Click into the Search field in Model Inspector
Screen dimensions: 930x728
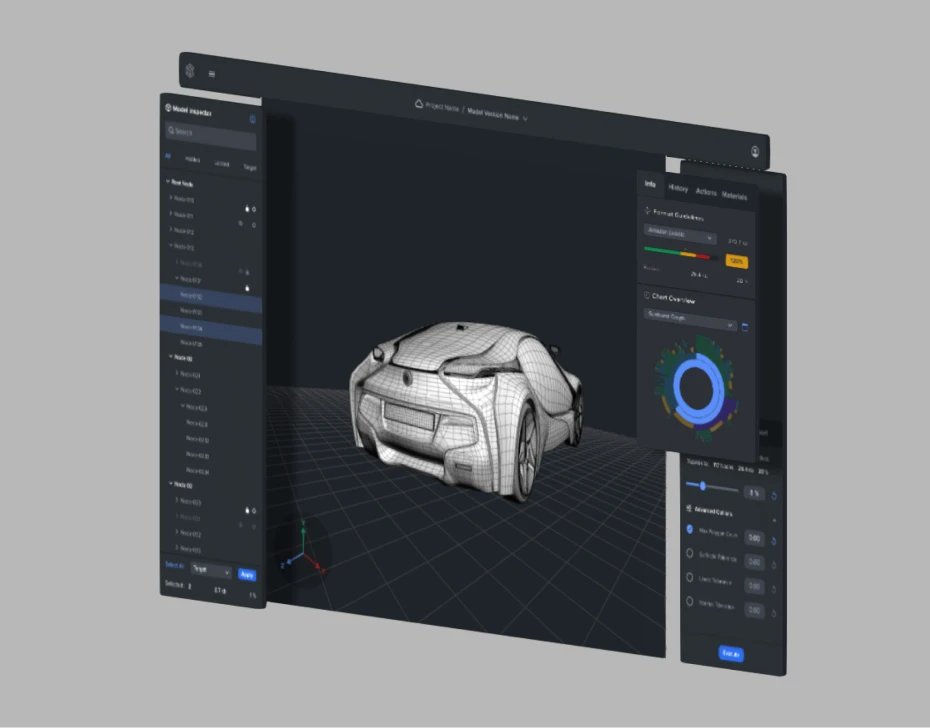point(211,136)
